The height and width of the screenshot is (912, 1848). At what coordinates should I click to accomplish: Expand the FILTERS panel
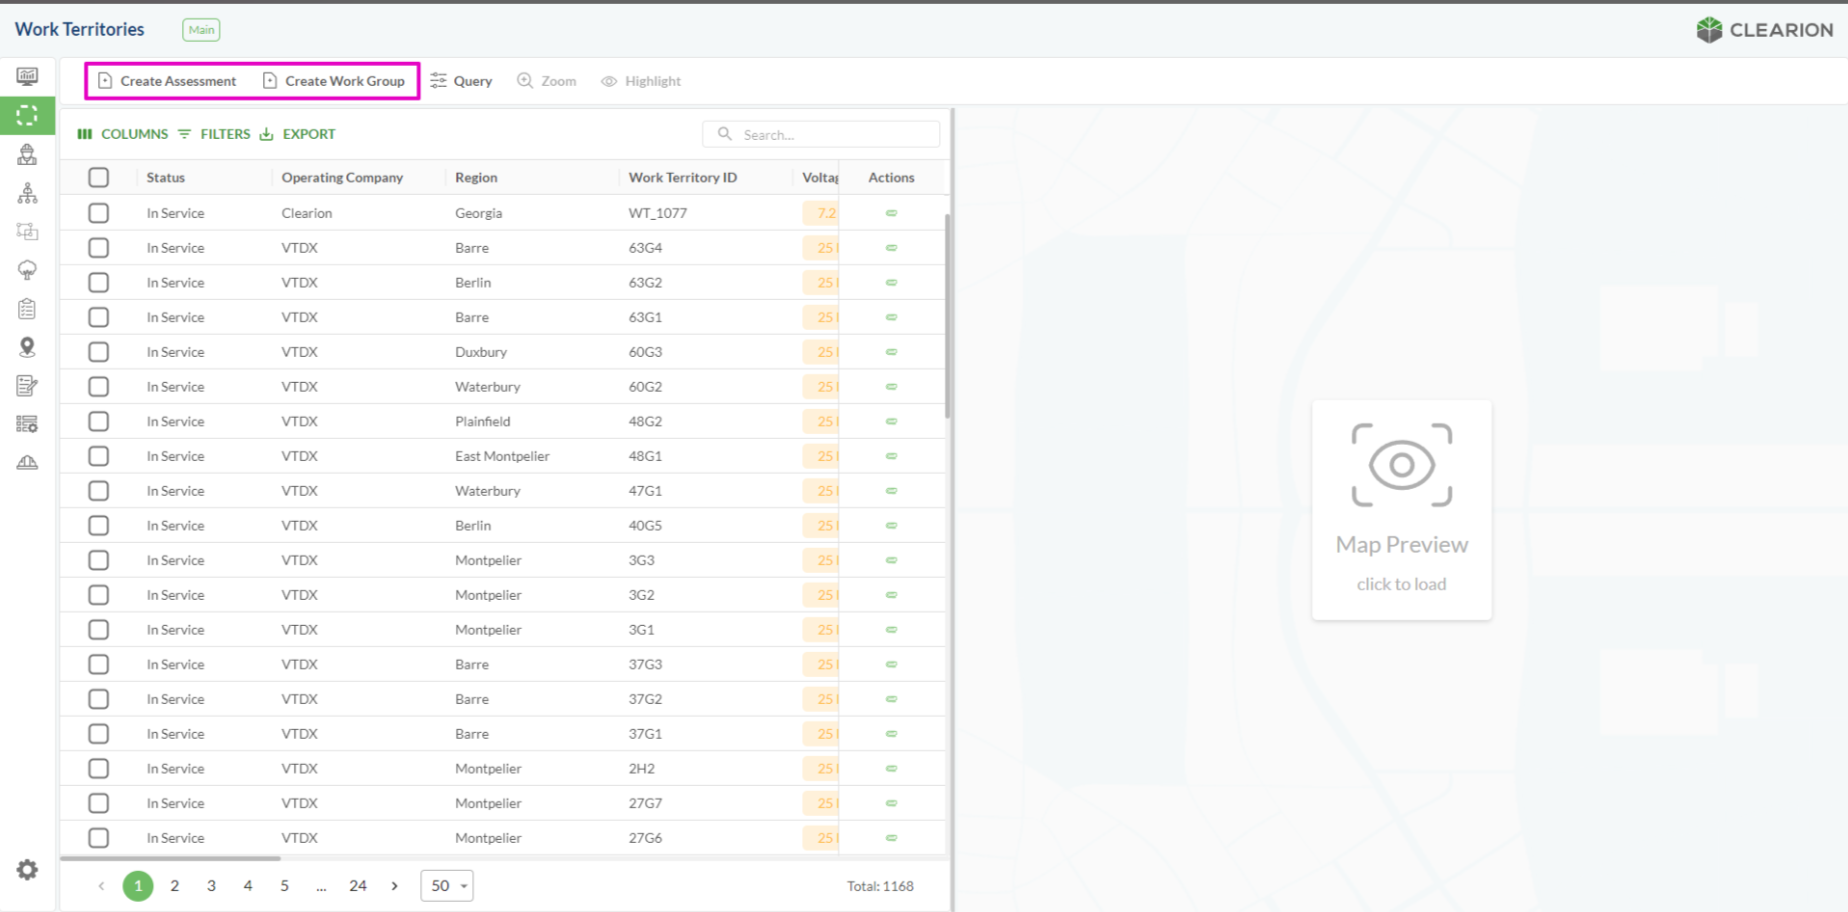coord(214,134)
